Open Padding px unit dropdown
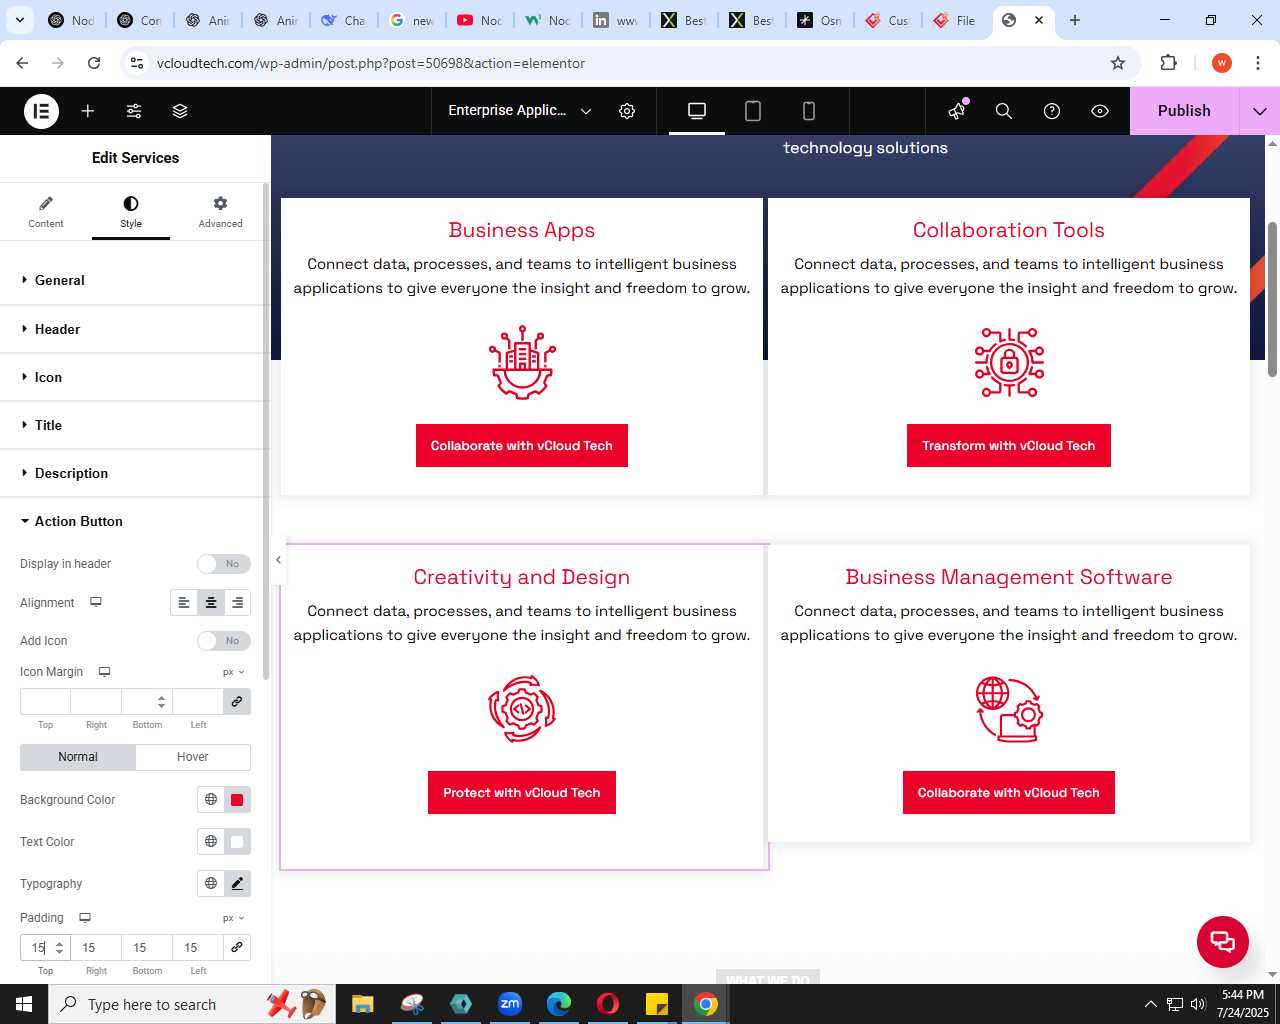This screenshot has width=1280, height=1024. (234, 918)
